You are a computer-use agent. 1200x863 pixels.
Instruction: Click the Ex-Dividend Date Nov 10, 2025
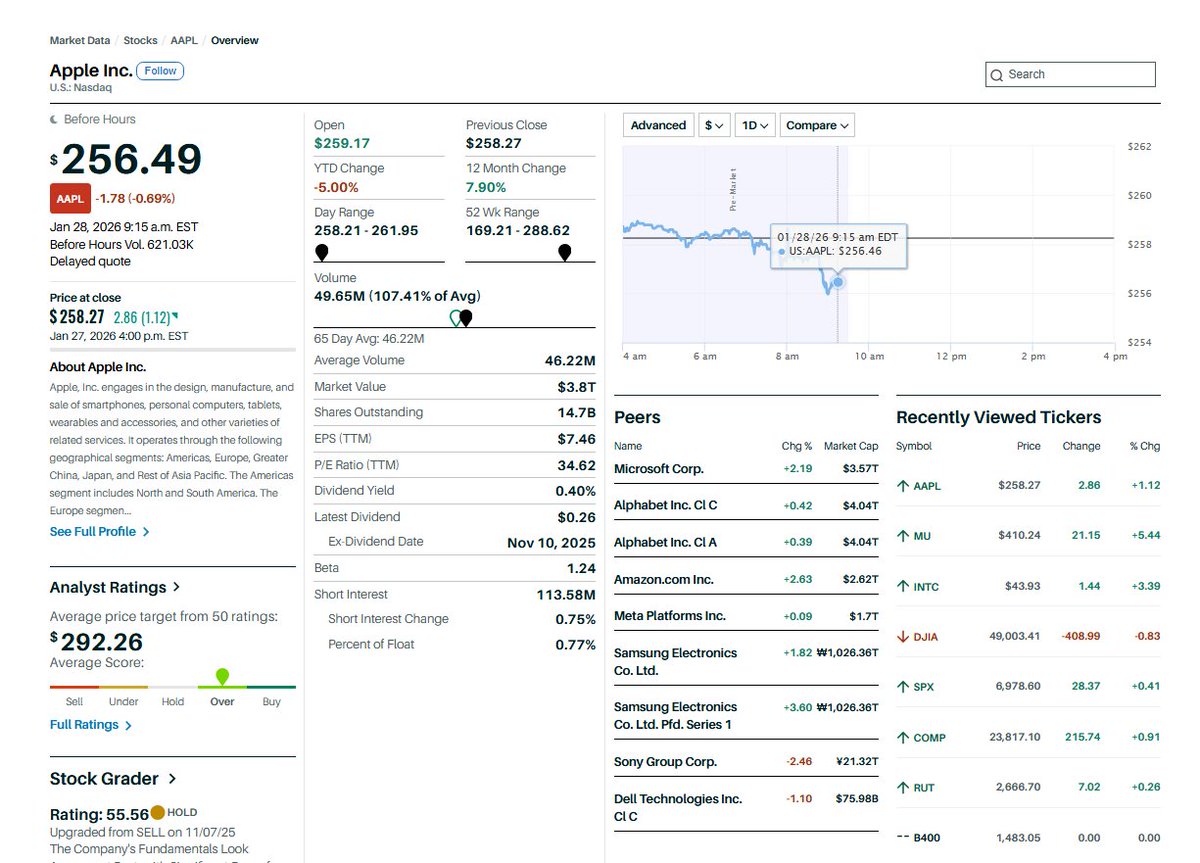coord(551,543)
